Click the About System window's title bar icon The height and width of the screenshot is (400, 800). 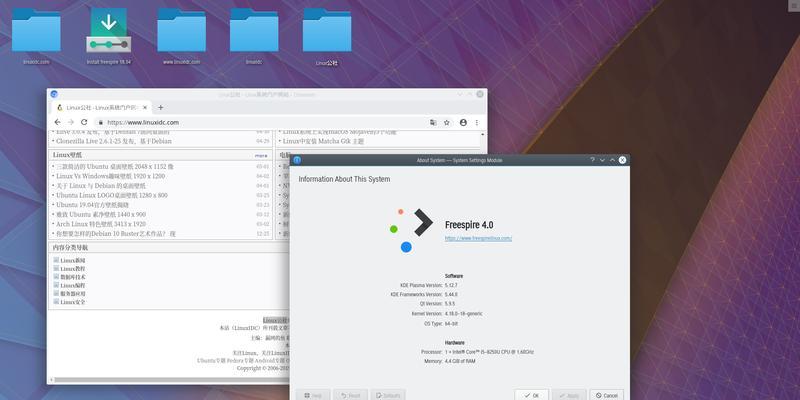click(x=297, y=160)
